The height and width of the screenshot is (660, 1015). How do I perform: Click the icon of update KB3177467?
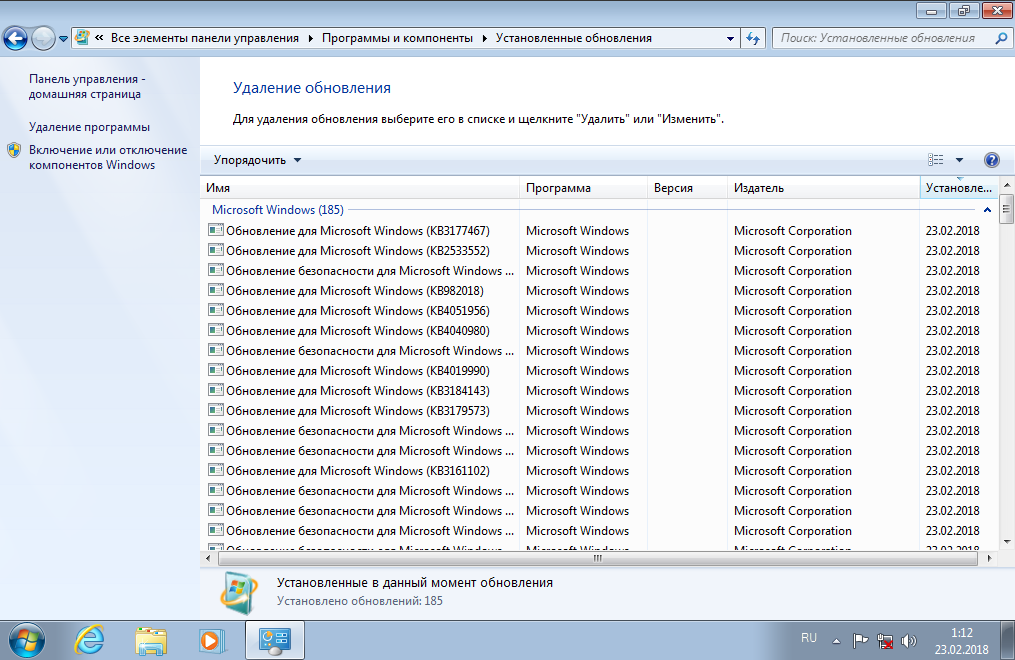coord(216,230)
